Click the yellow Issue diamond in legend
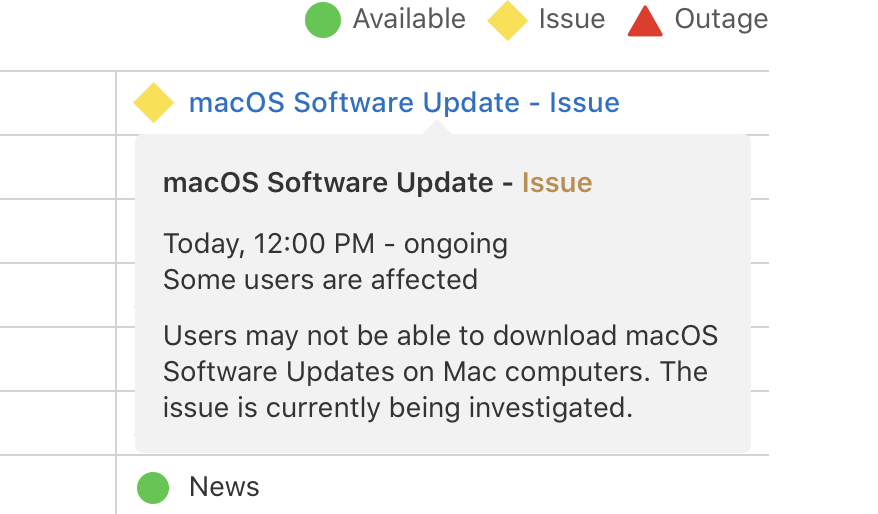 click(507, 20)
